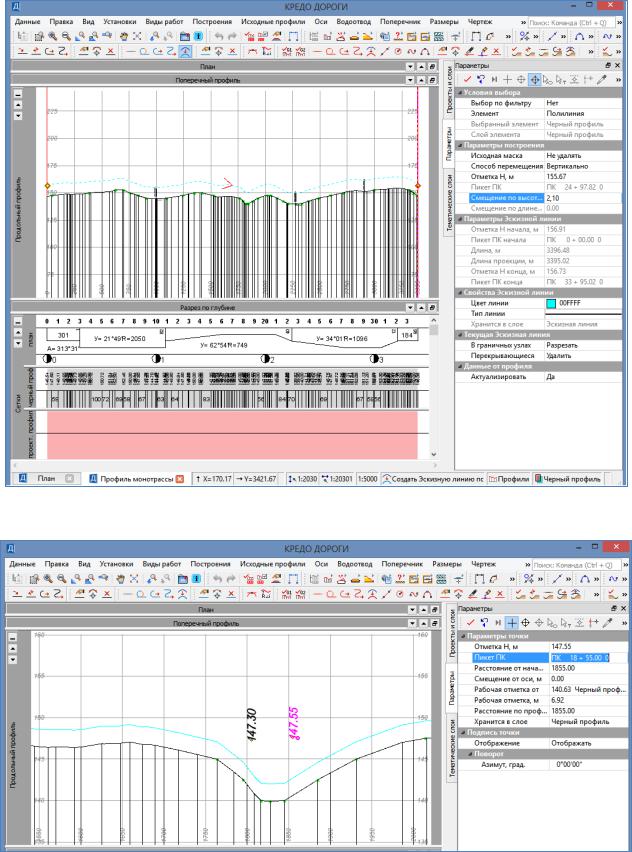
Task: Collapse Параметры построения section
Action: tap(460, 145)
